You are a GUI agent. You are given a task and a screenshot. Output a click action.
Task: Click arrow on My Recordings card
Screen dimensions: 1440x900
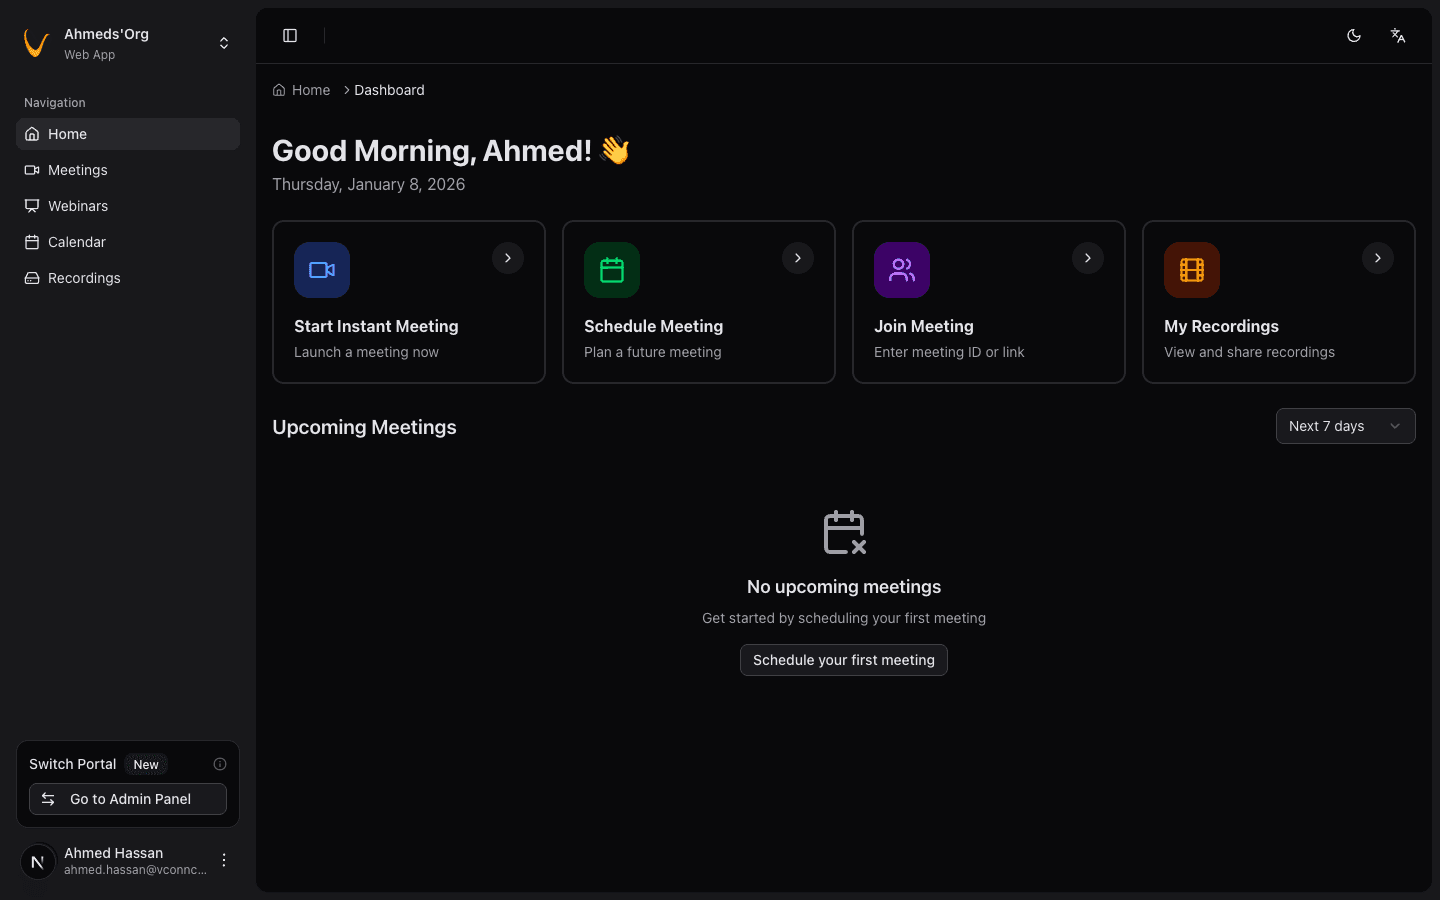1378,258
